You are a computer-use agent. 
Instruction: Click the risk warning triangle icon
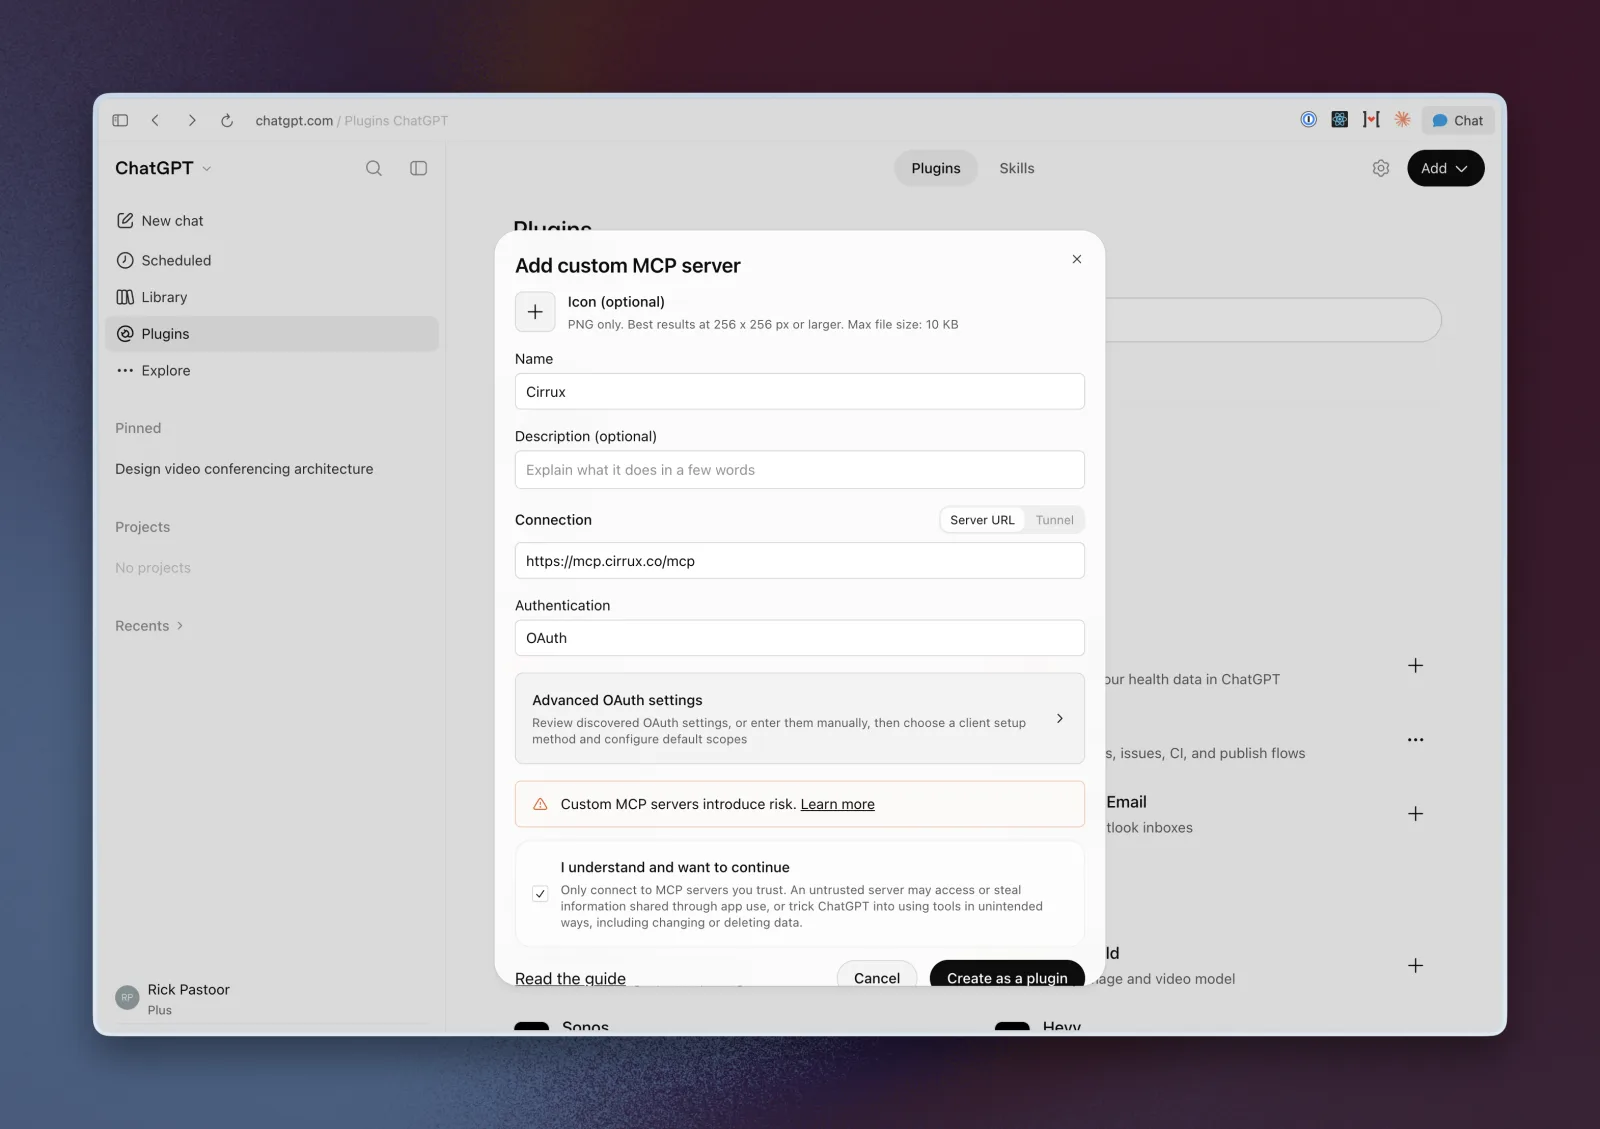(540, 804)
